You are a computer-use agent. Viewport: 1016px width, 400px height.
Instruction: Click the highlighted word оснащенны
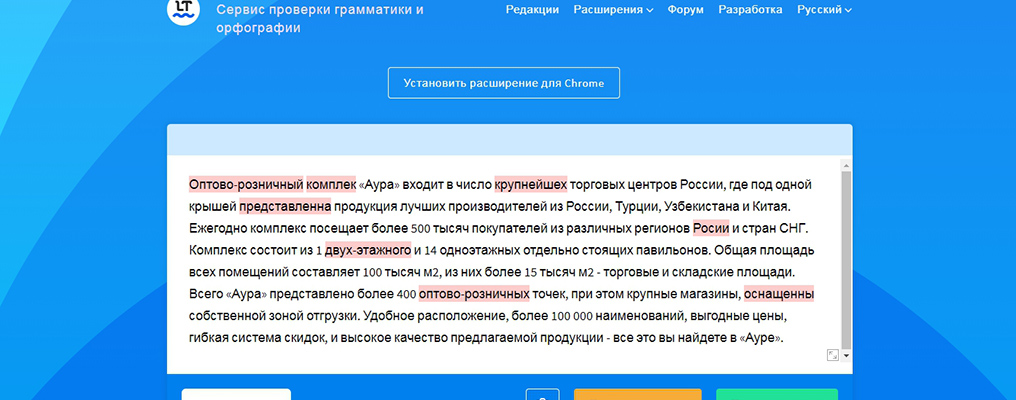click(779, 294)
